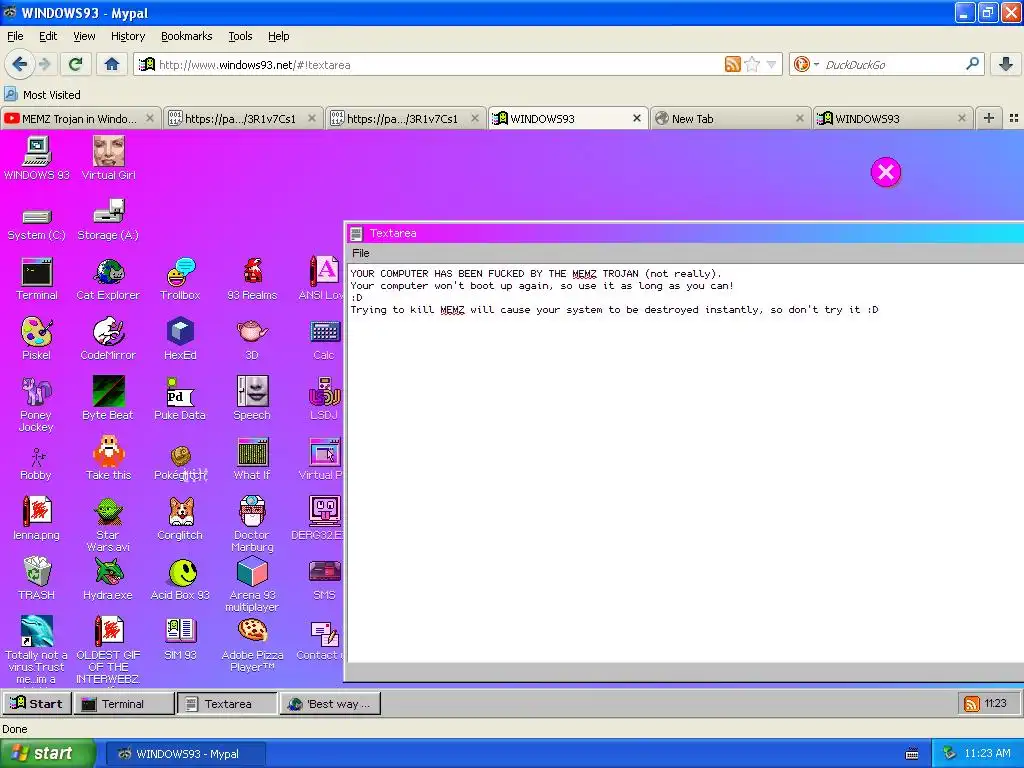Go to browser home page
This screenshot has width=1024, height=768.
(112, 64)
